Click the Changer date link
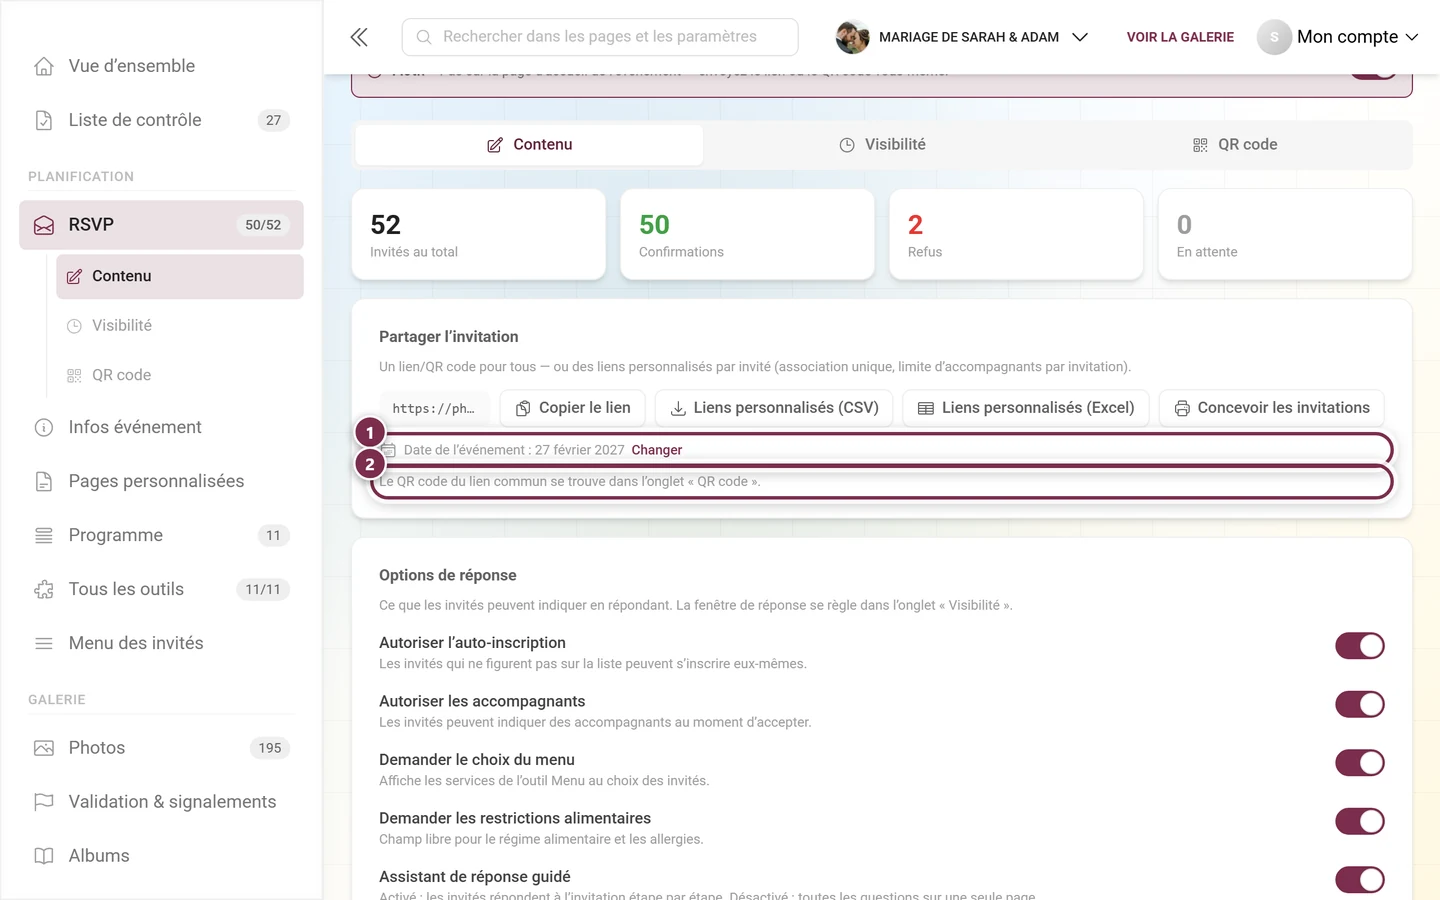This screenshot has width=1440, height=900. click(x=657, y=450)
